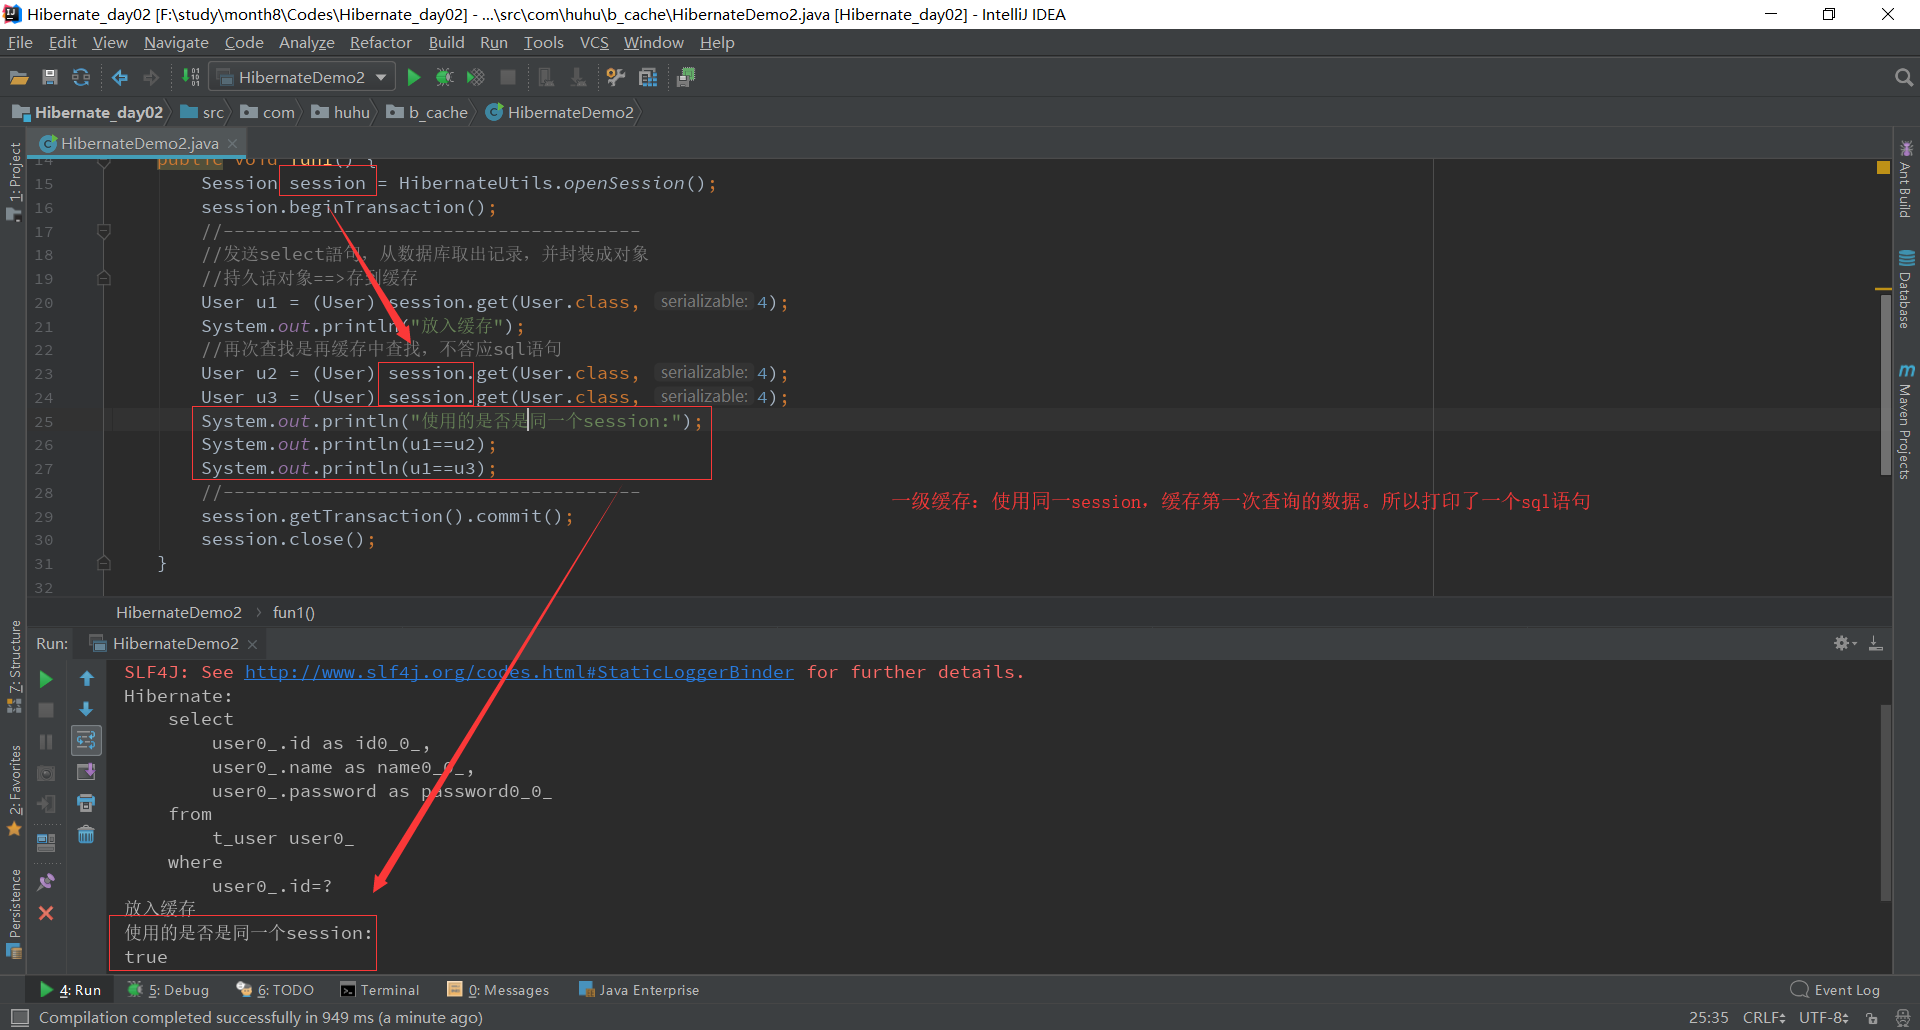This screenshot has width=1920, height=1030.
Task: Select HibernateDemo2.java editor tab
Action: pos(139,143)
